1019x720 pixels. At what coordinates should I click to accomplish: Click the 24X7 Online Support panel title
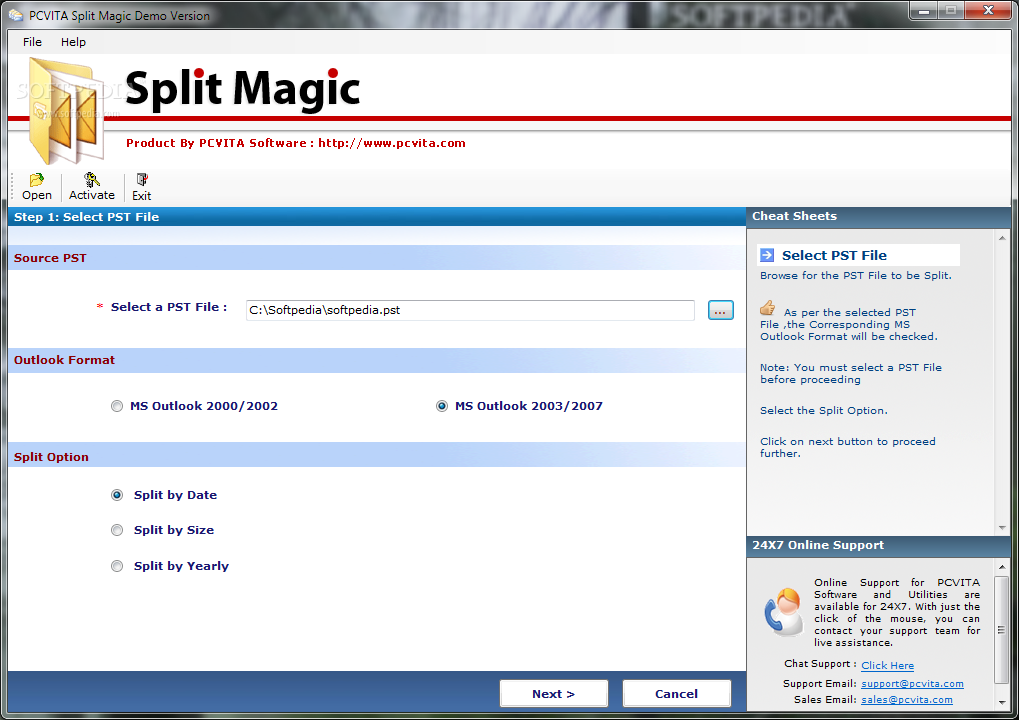point(818,545)
